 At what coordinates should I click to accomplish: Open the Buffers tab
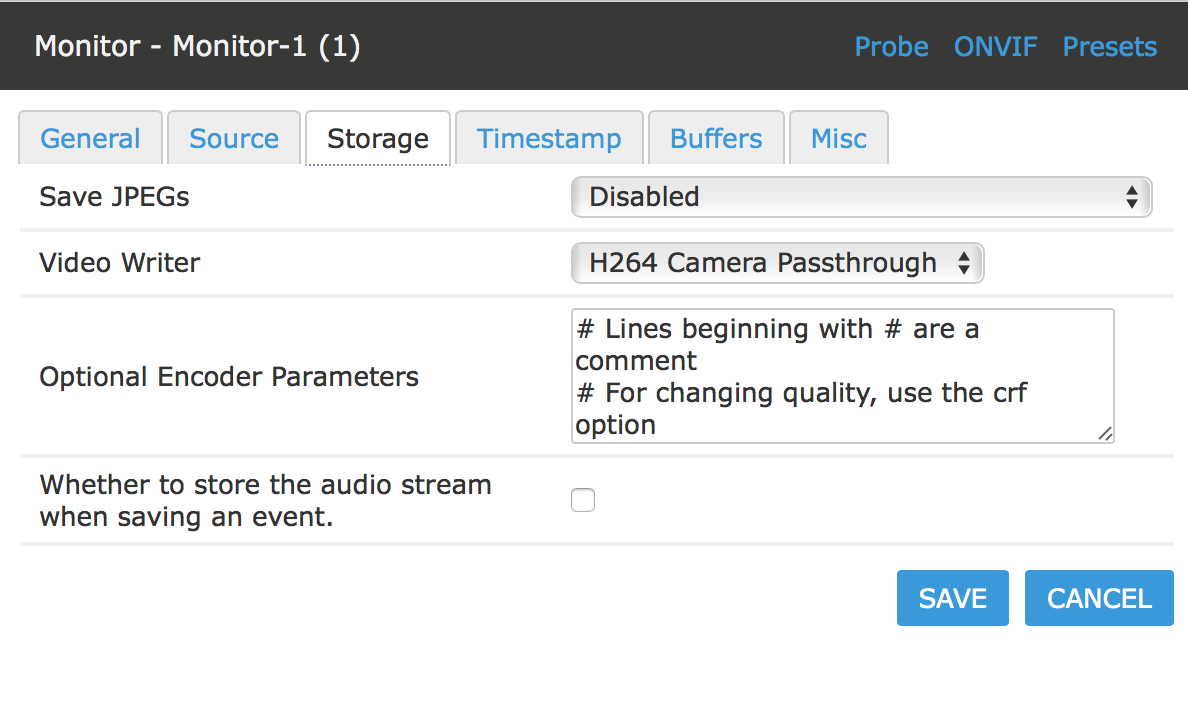tap(716, 138)
